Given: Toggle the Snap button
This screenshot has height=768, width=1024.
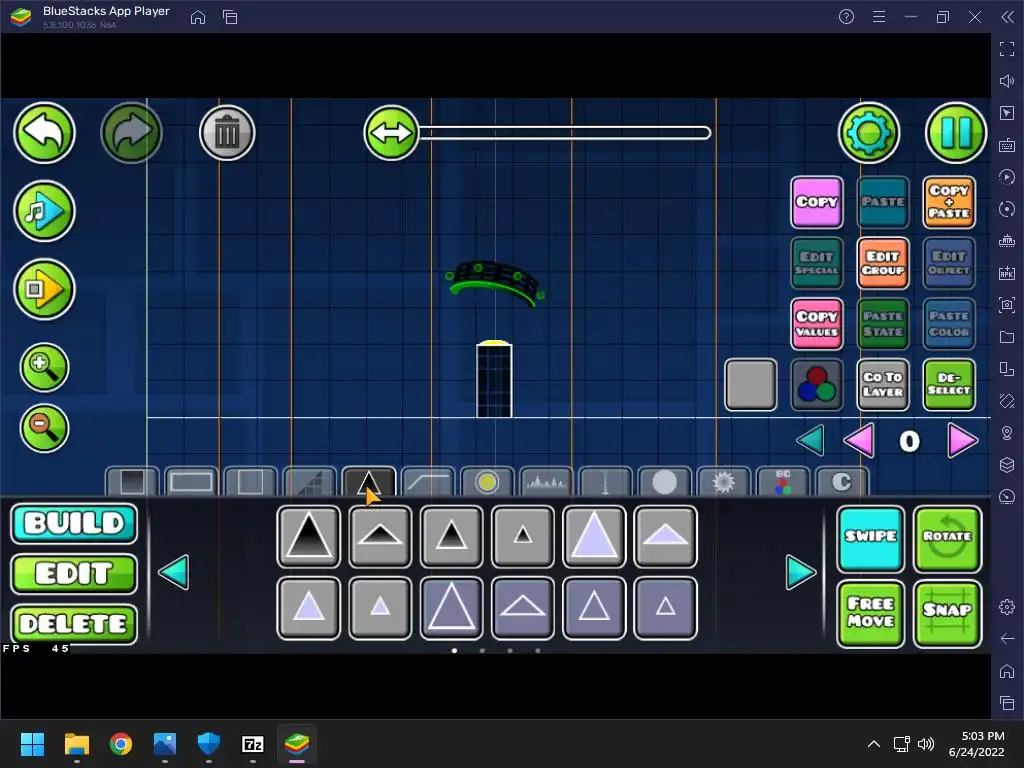Looking at the screenshot, I should [x=948, y=614].
